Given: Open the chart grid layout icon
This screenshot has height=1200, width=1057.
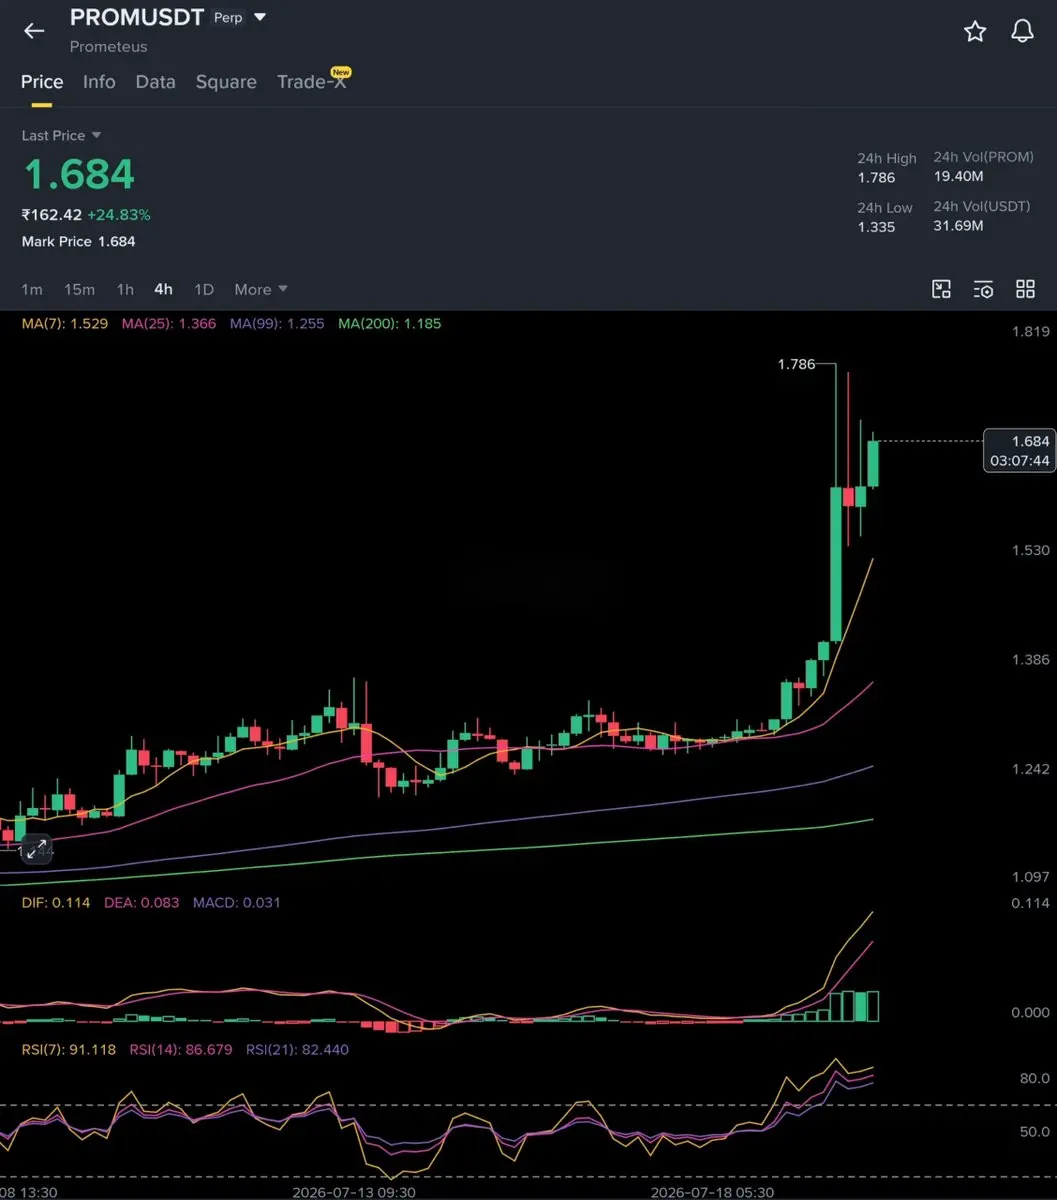Looking at the screenshot, I should [x=1025, y=289].
